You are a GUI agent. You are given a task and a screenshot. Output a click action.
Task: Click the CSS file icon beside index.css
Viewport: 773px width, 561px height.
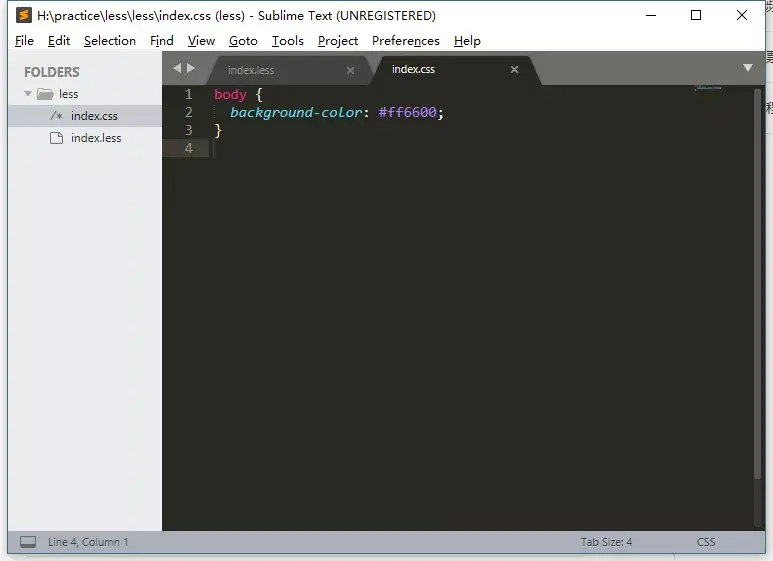57,116
